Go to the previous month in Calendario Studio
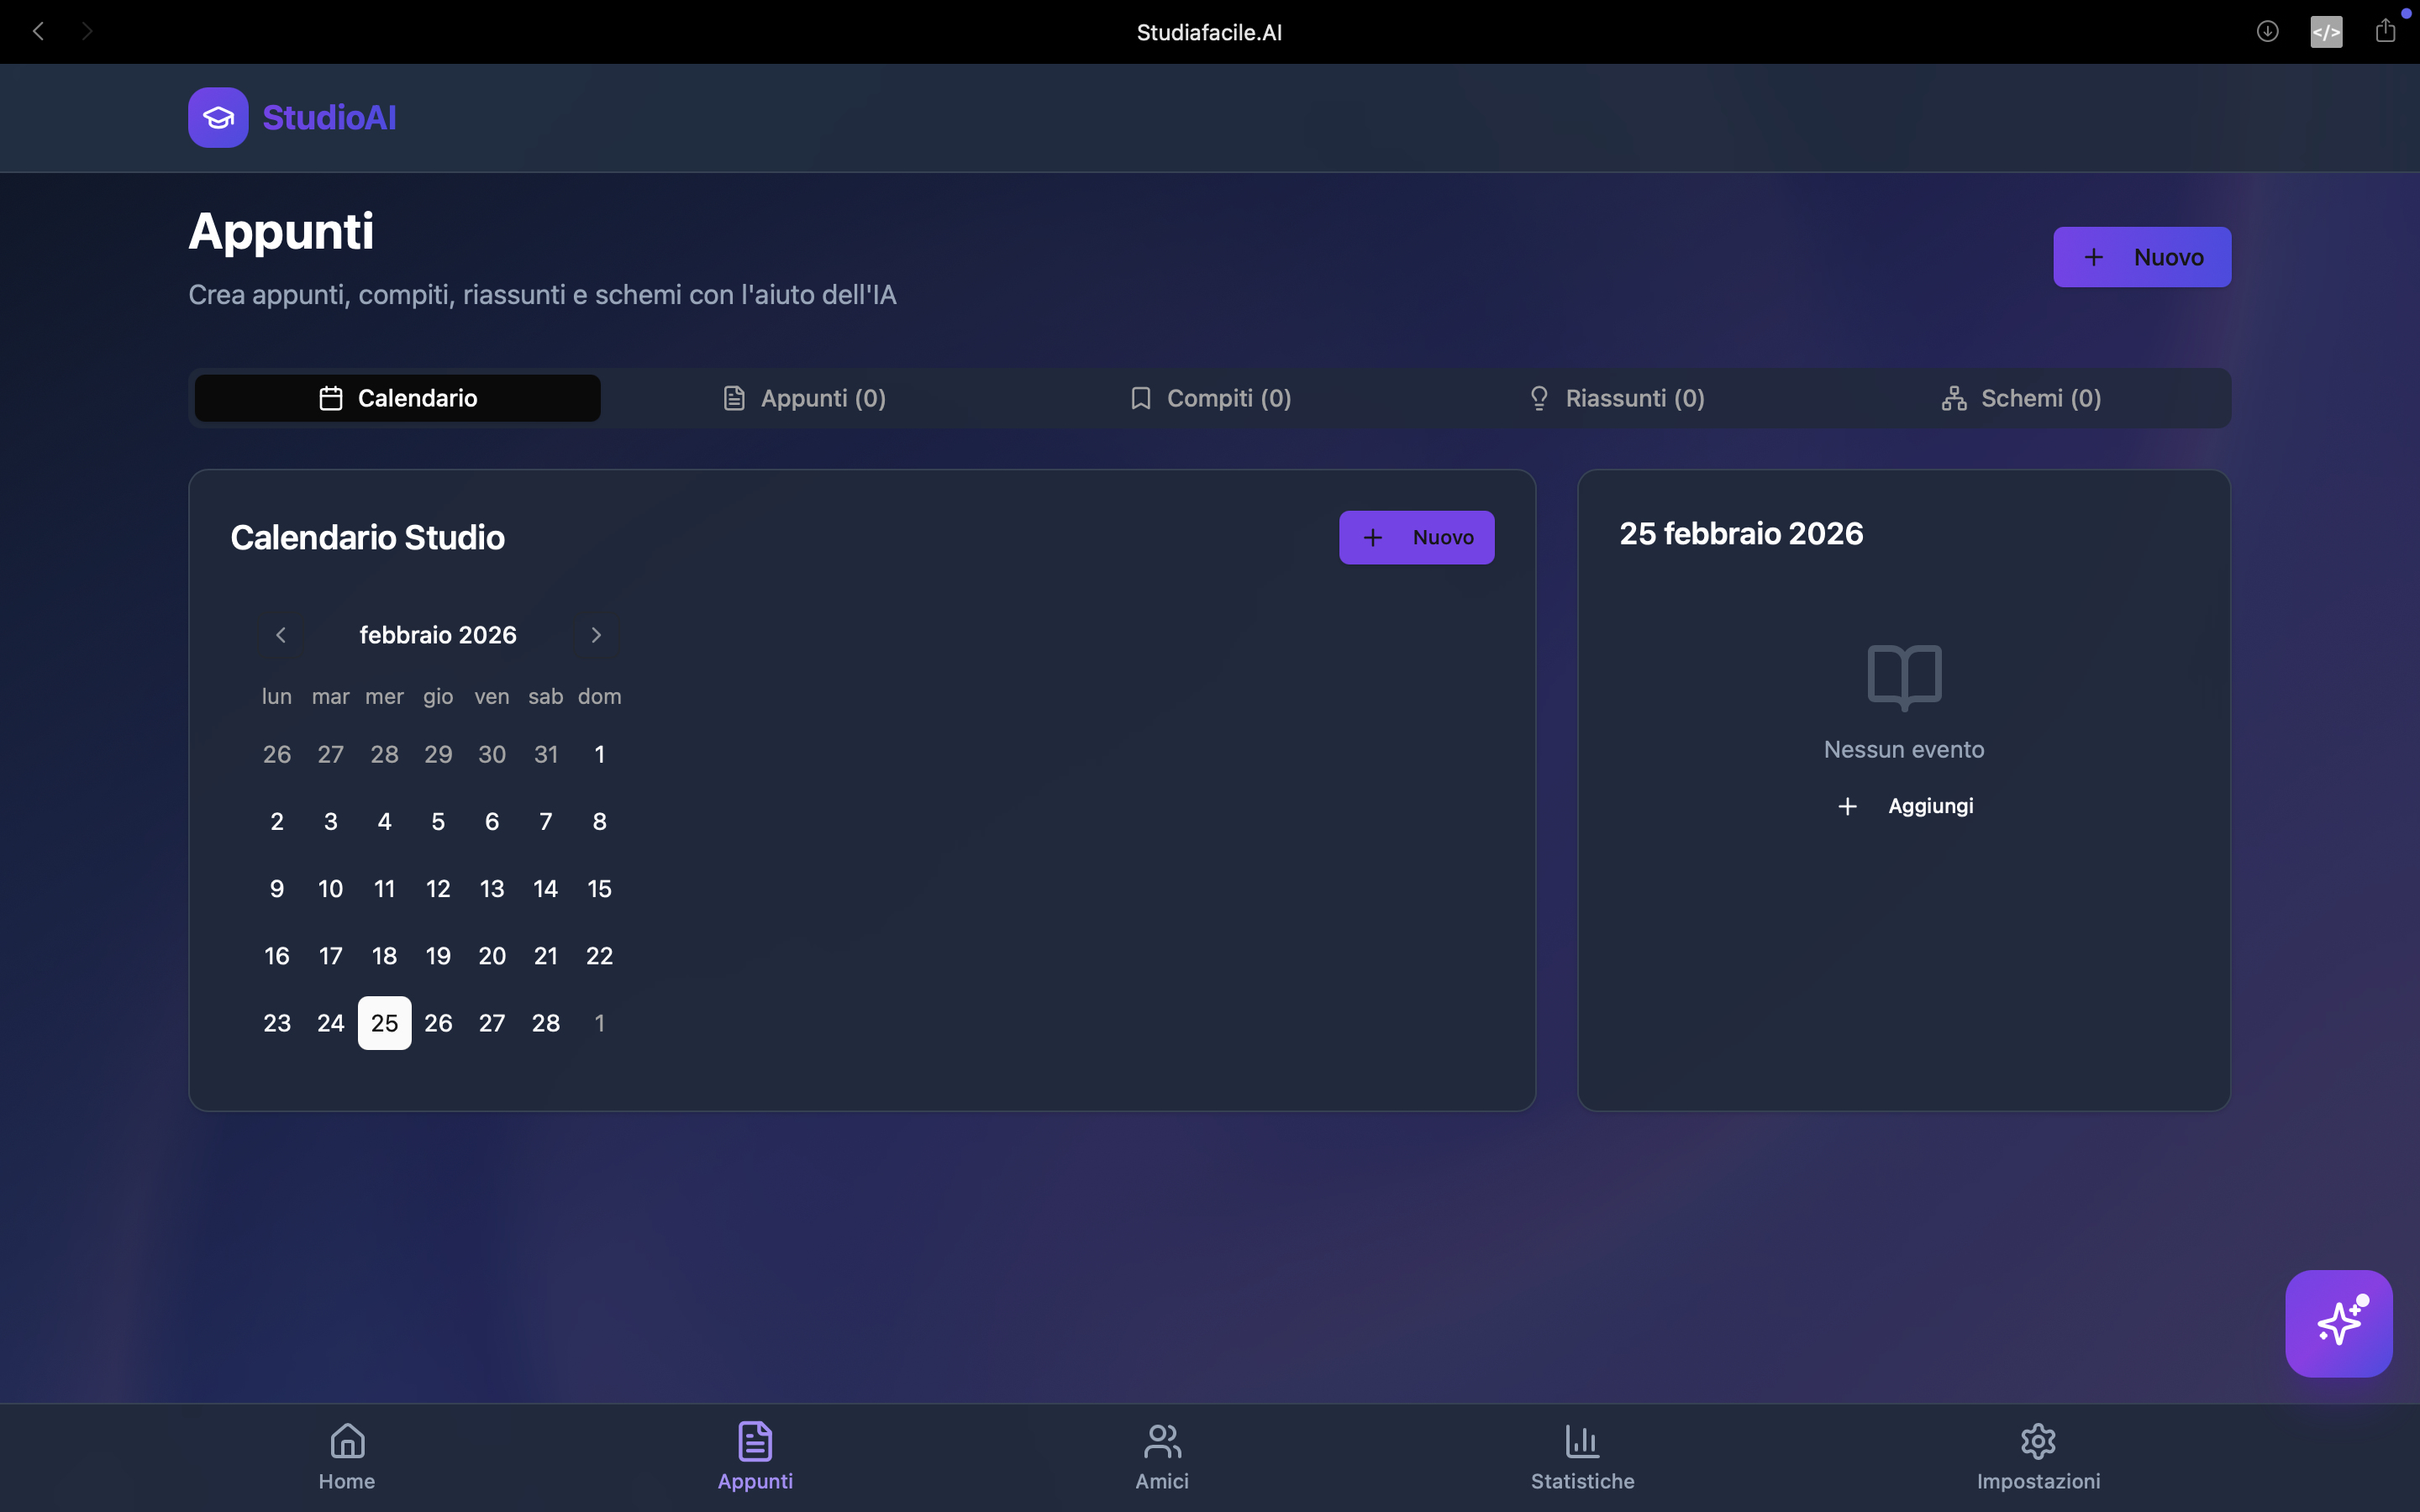This screenshot has width=2420, height=1512. 280,634
